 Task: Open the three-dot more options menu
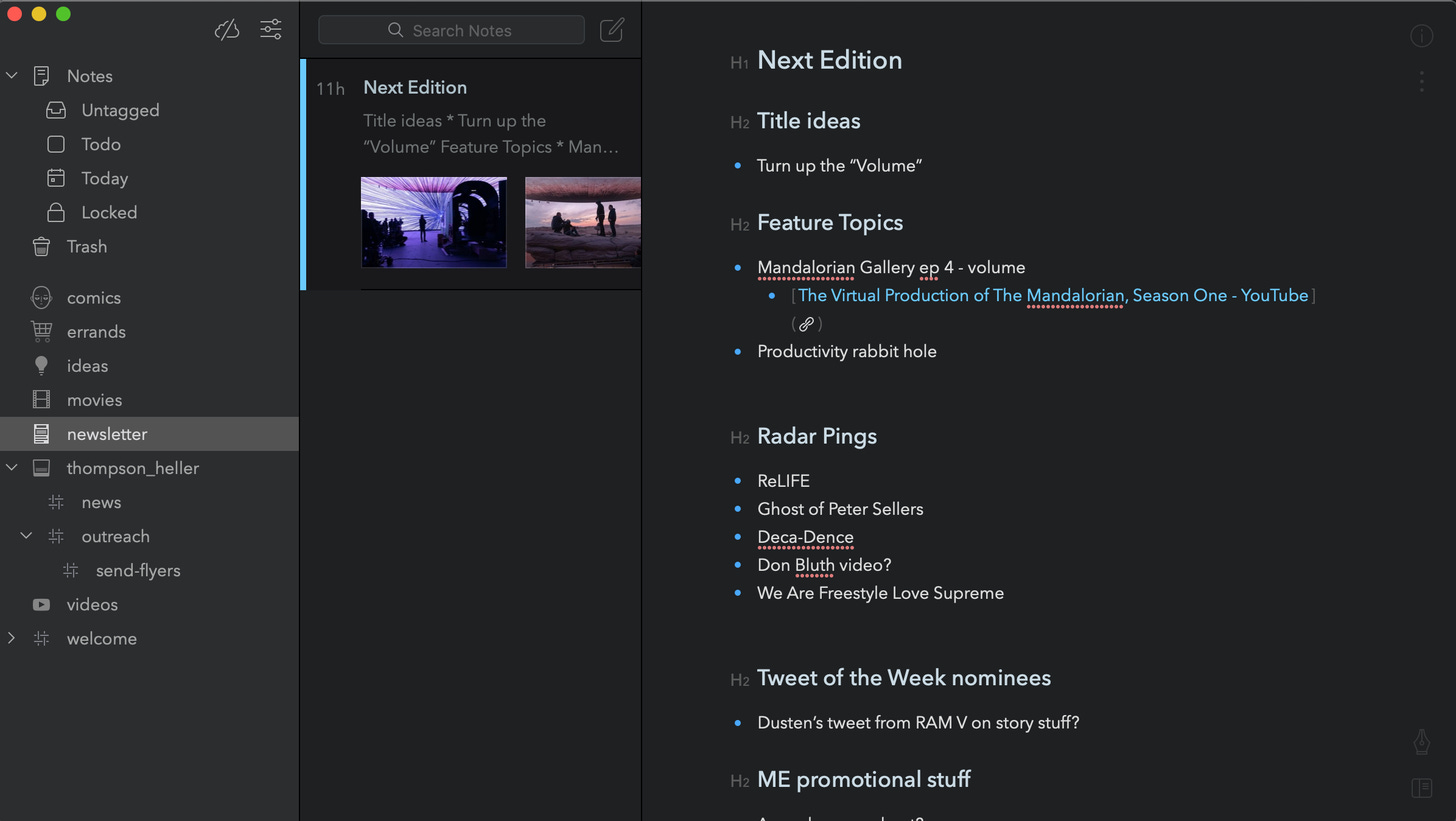point(1421,81)
